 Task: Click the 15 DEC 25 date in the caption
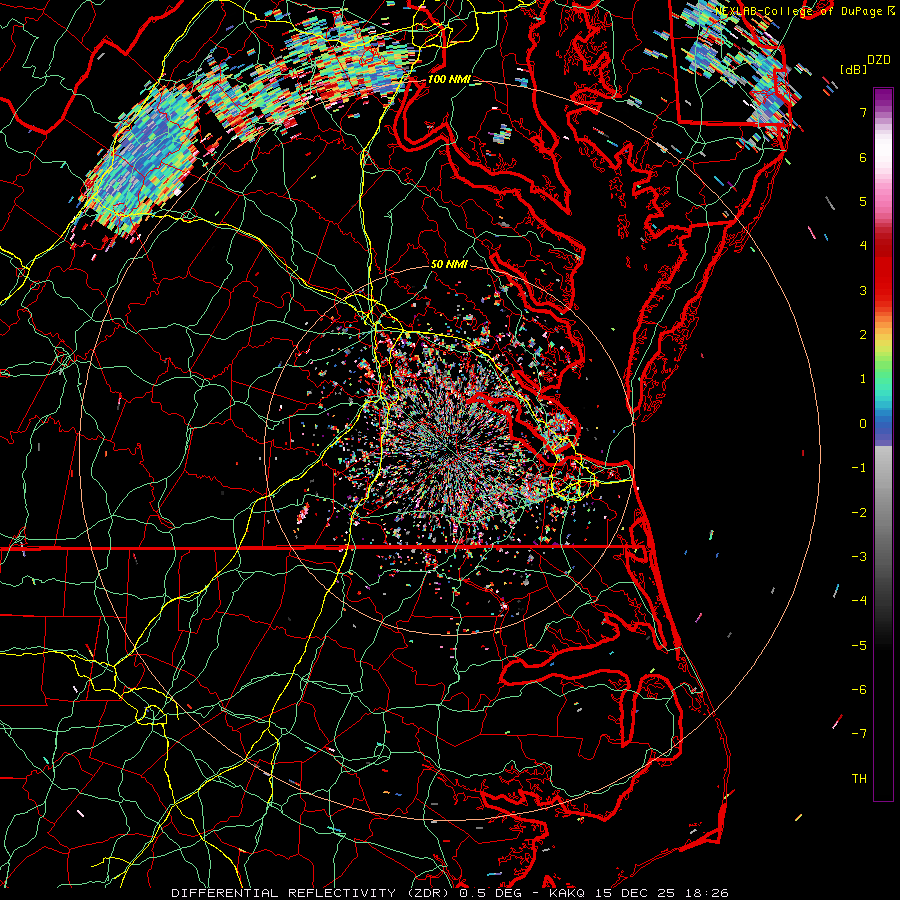pos(634,893)
